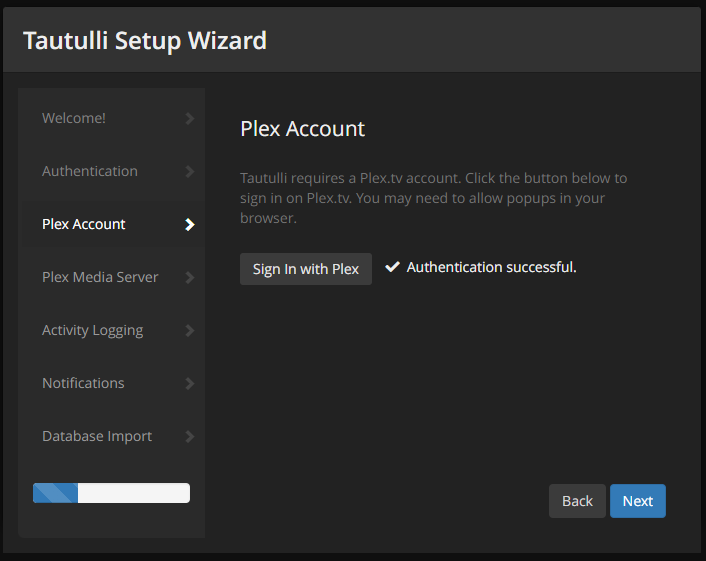
Task: Select the Plex Account step
Action: [x=111, y=224]
